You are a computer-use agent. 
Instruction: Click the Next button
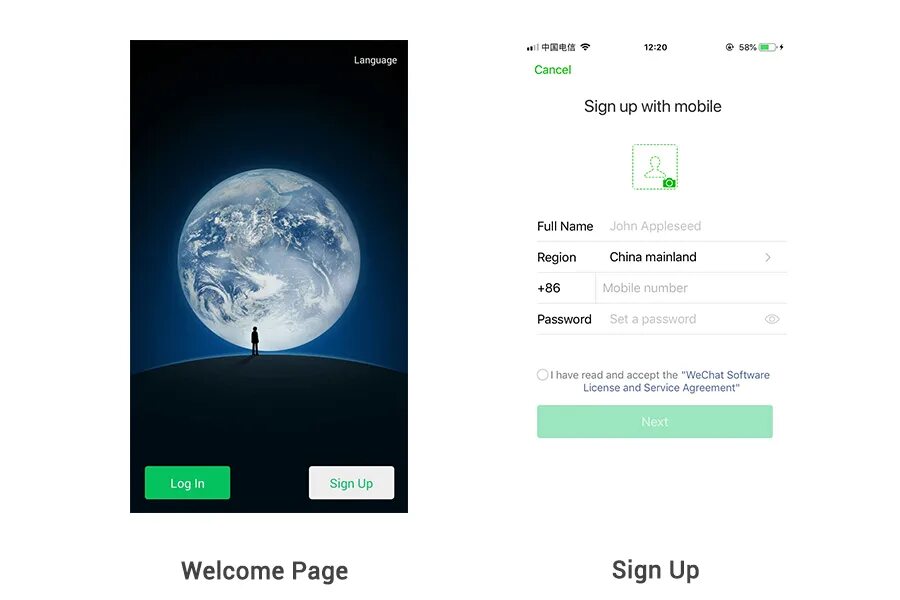655,421
